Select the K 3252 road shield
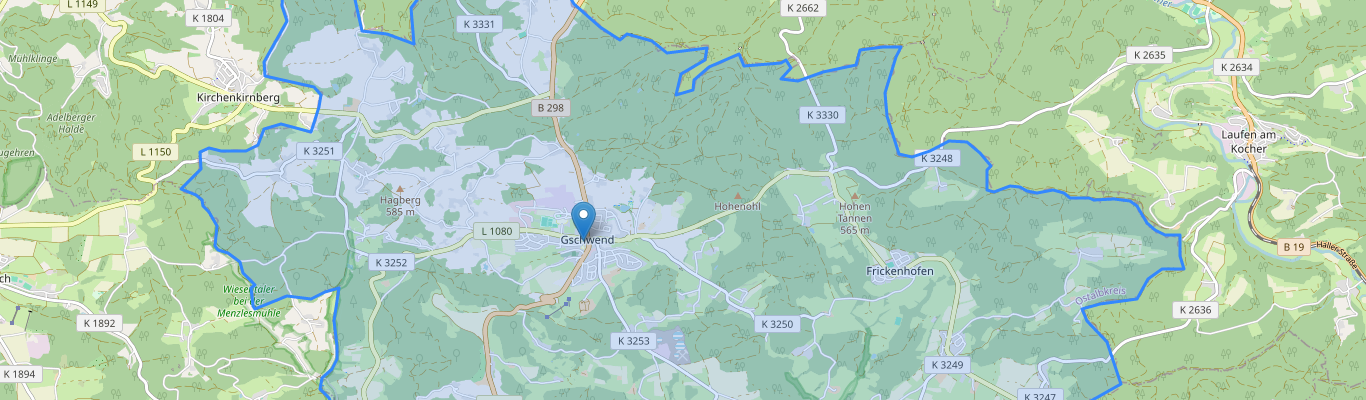Screen dimensions: 1366x400 point(391,262)
